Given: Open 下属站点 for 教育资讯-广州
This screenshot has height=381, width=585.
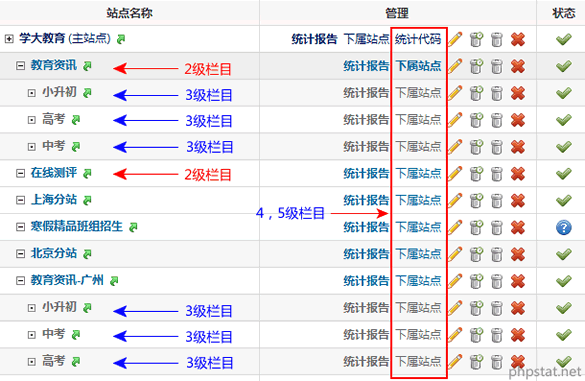Looking at the screenshot, I should pos(418,281).
